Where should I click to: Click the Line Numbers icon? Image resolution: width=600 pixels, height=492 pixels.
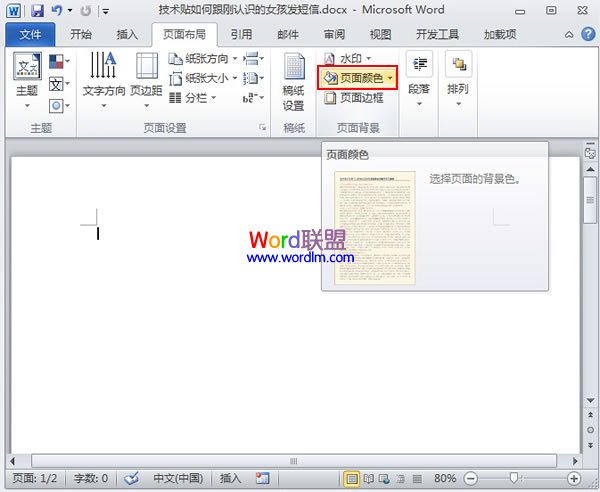(x=253, y=79)
